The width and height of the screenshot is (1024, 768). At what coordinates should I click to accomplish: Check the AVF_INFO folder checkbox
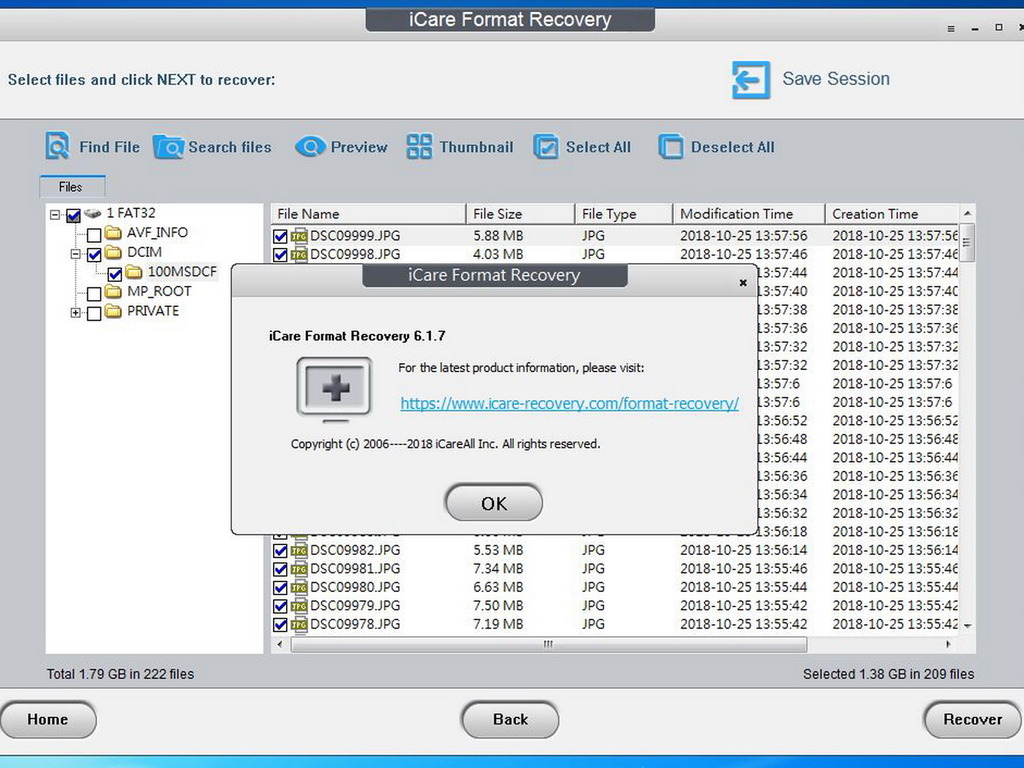pos(94,234)
